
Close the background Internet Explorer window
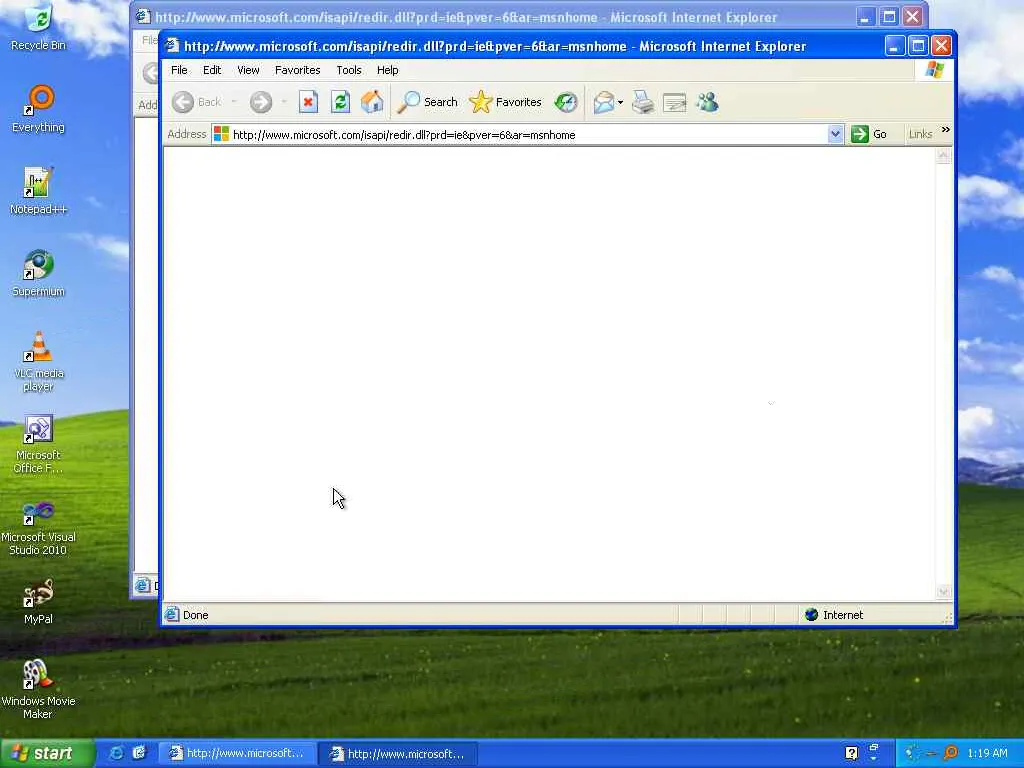pyautogui.click(x=912, y=17)
